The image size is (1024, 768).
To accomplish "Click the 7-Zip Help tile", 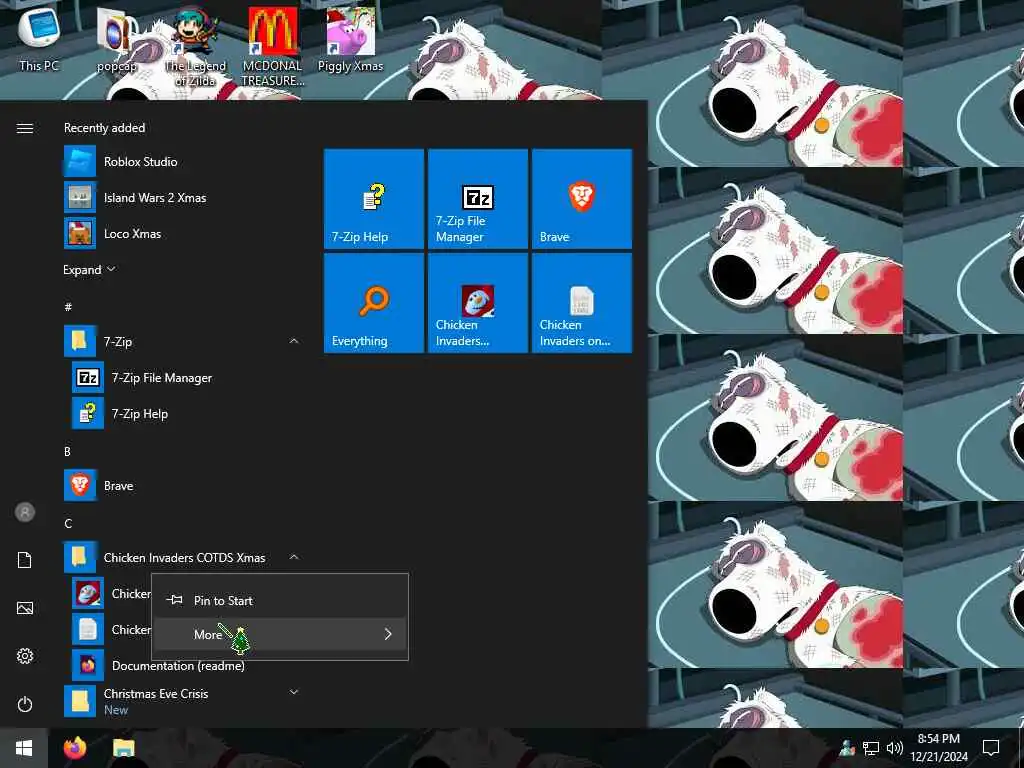I will coord(374,199).
